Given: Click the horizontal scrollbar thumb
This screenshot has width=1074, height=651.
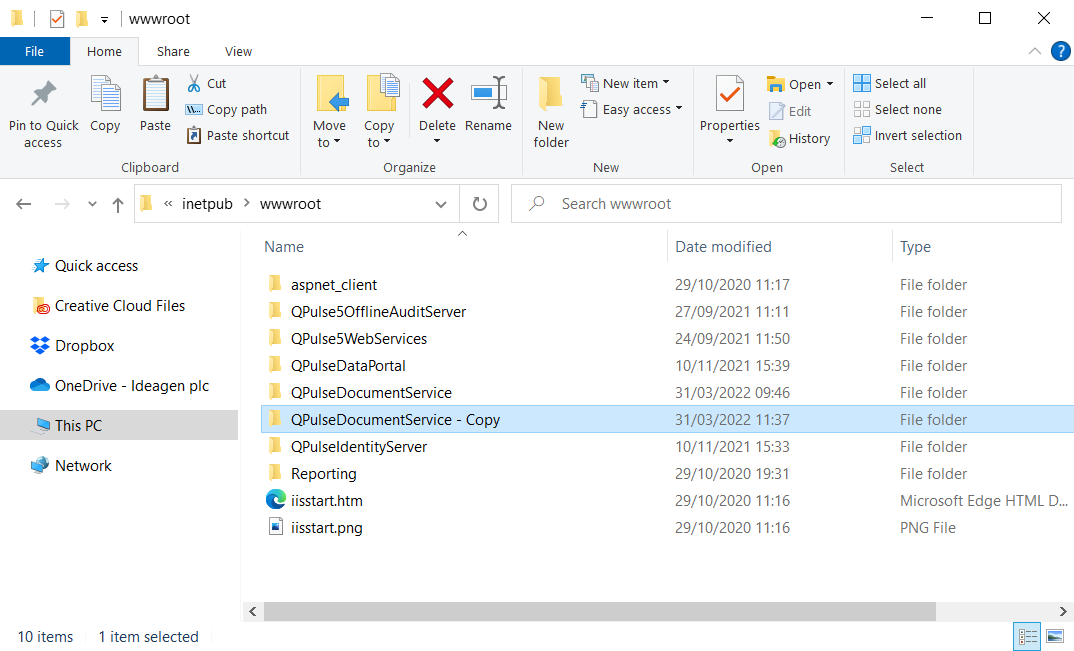Looking at the screenshot, I should pos(599,611).
